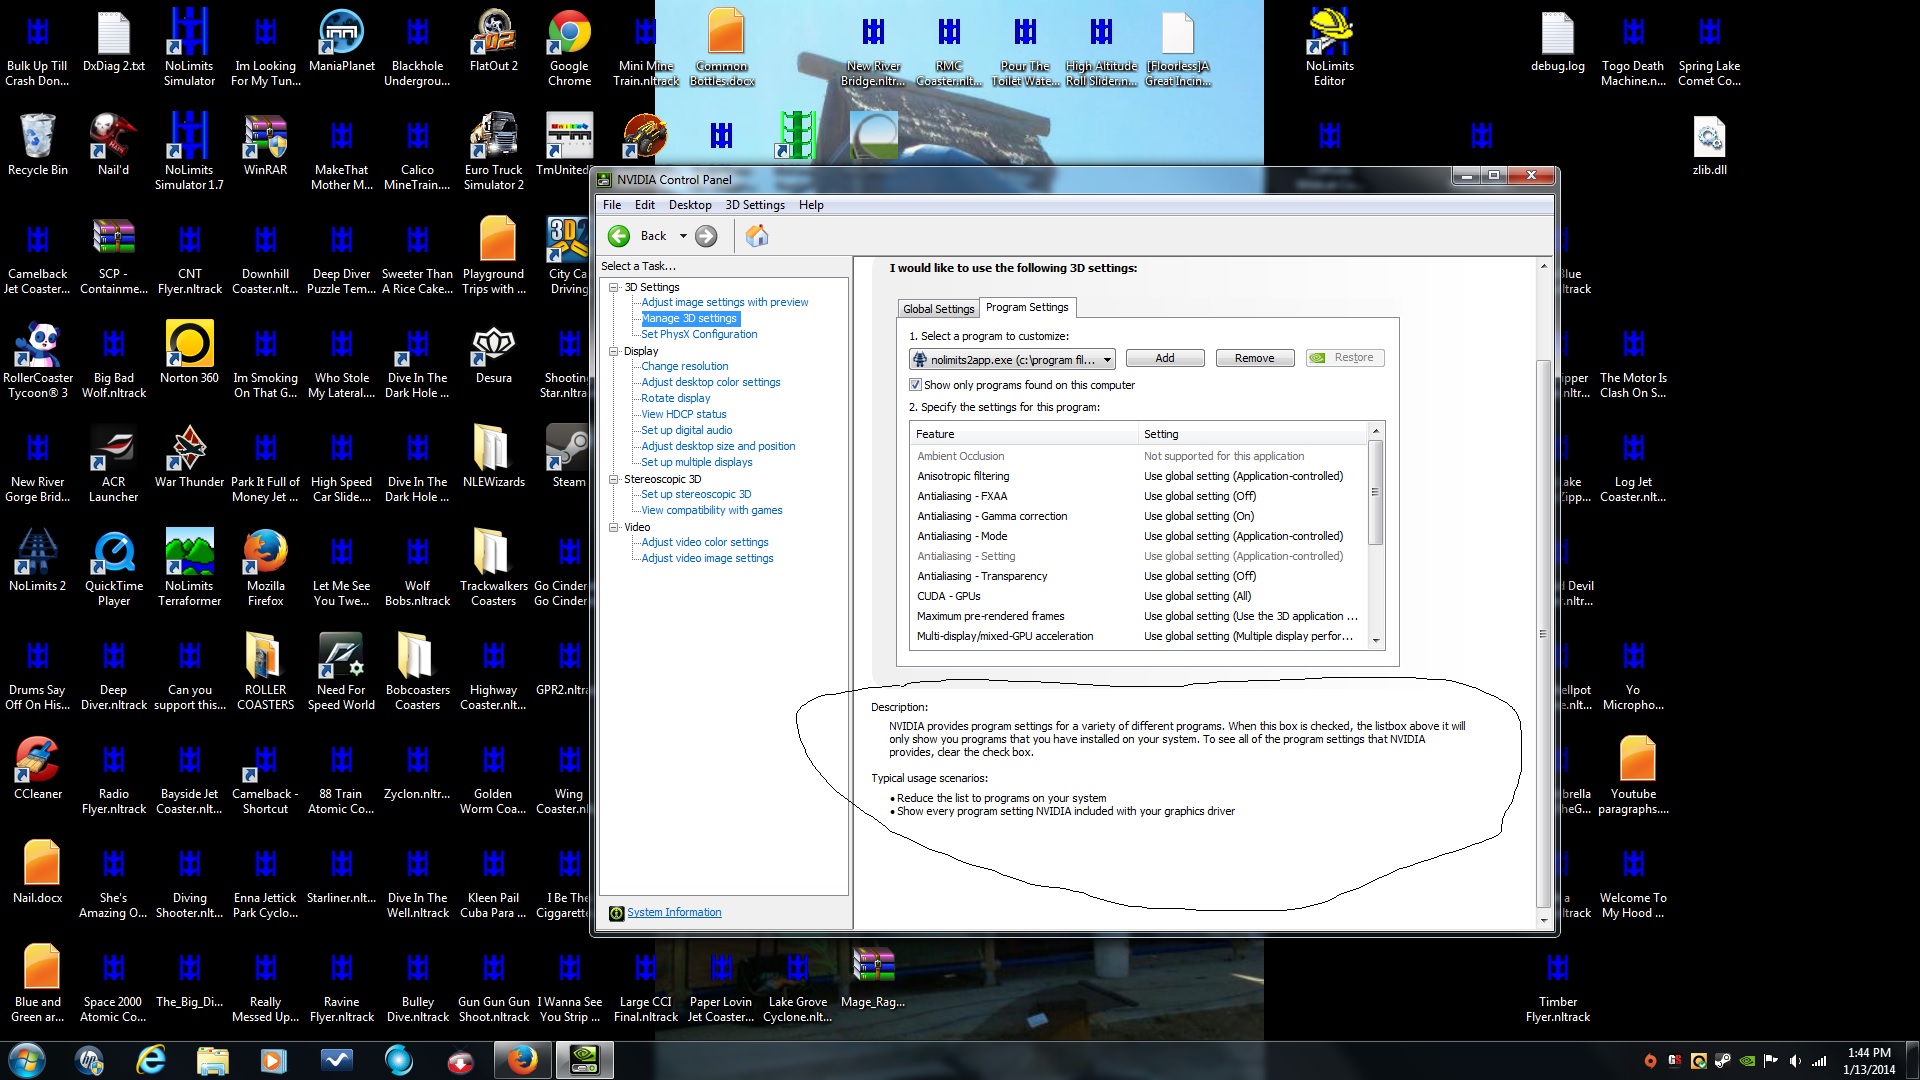Image resolution: width=1920 pixels, height=1080 pixels.
Task: Open the 3D Settings menu
Action: (x=755, y=205)
